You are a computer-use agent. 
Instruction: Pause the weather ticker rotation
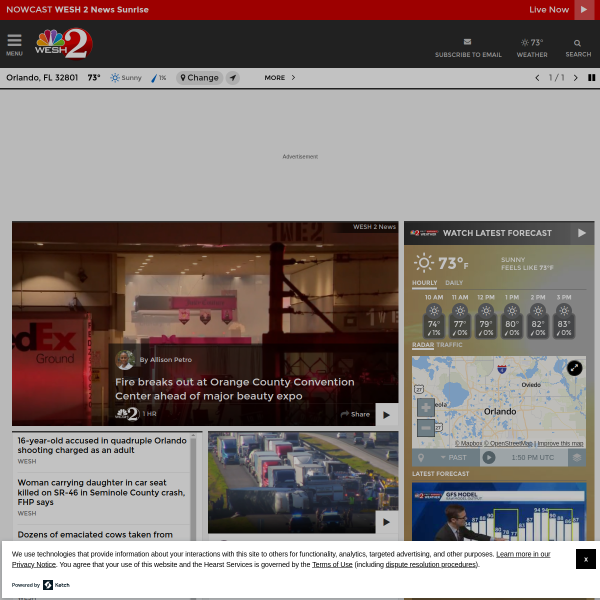(x=591, y=77)
